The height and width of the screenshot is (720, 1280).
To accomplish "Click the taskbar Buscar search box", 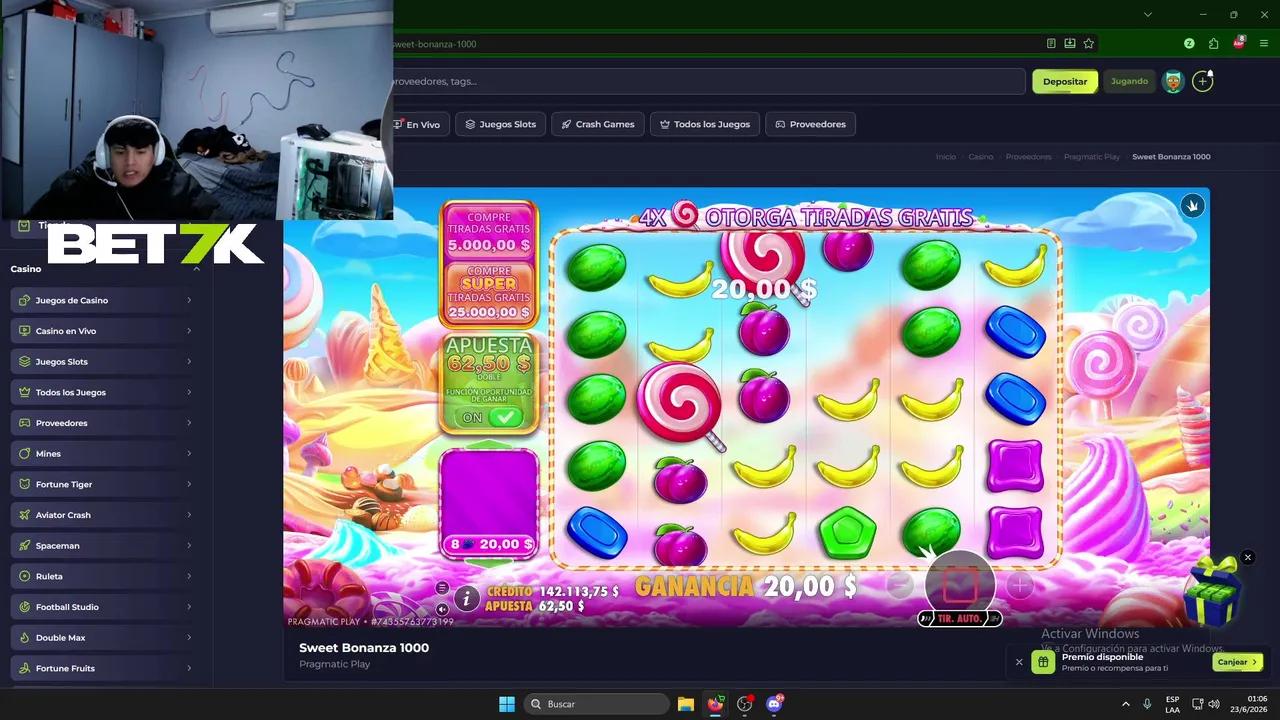I will (x=597, y=704).
